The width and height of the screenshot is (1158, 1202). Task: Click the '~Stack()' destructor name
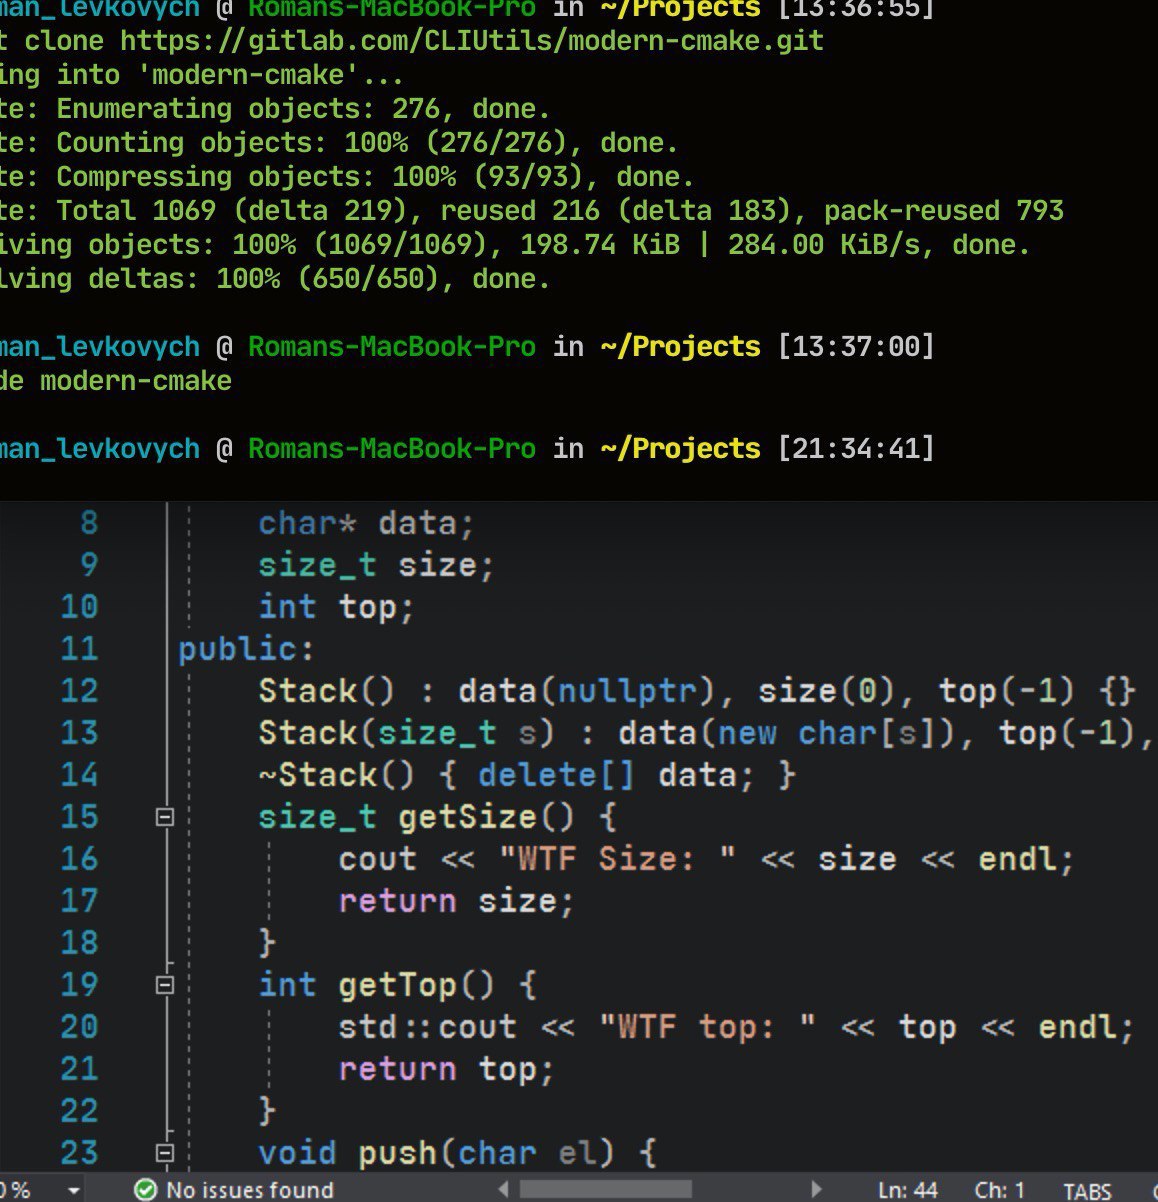(336, 775)
